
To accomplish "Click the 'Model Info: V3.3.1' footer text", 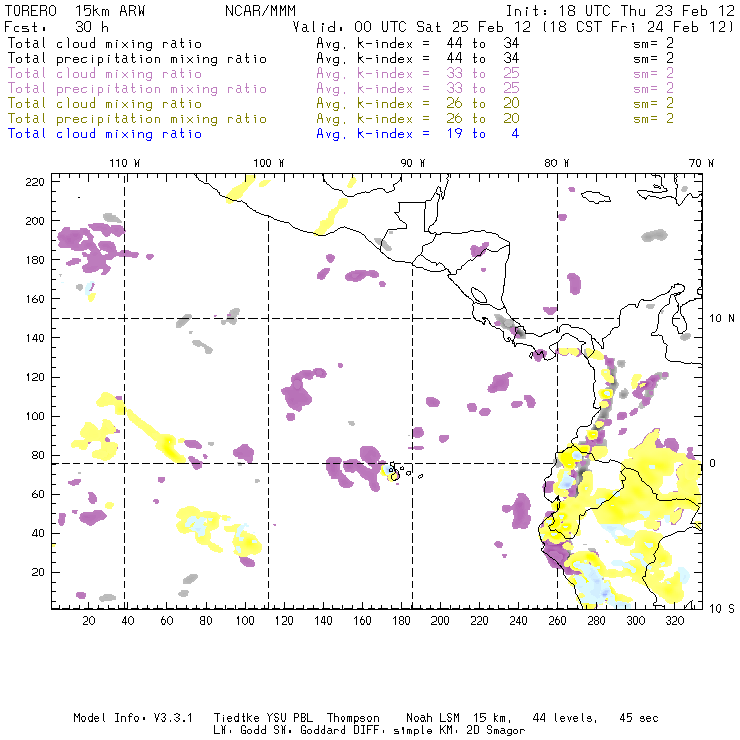I will (133, 718).
